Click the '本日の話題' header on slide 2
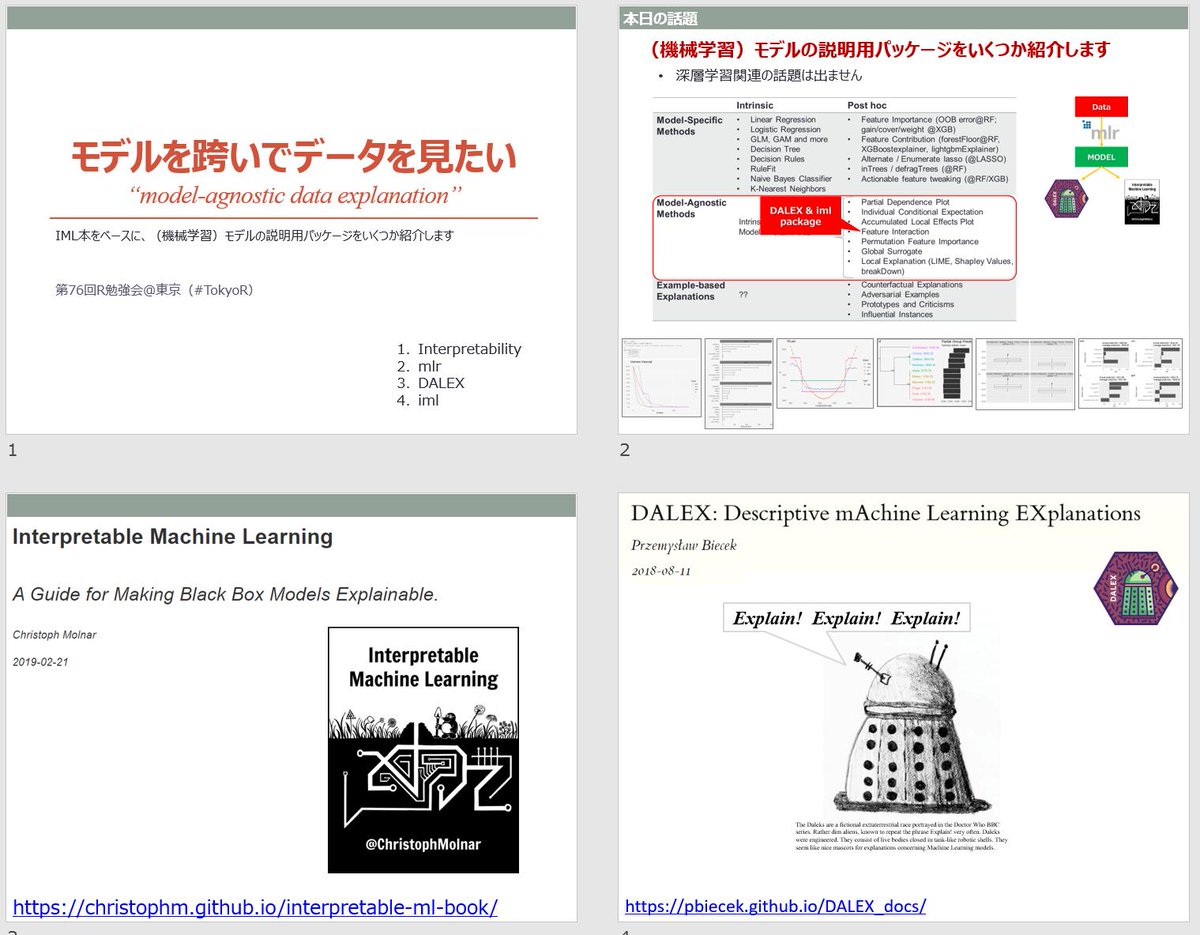This screenshot has width=1200, height=935. click(x=660, y=18)
